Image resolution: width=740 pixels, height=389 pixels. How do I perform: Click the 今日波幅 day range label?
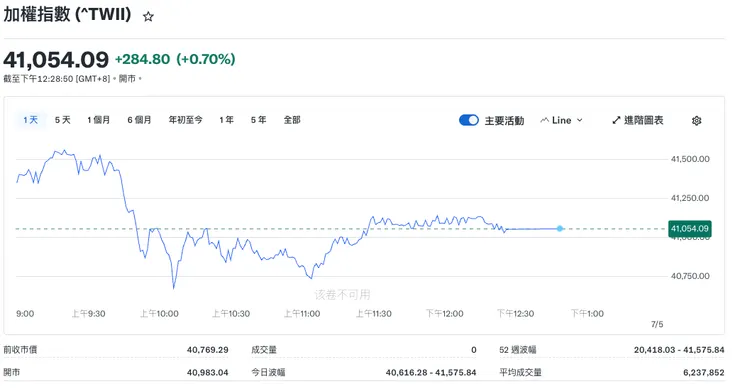268,372
